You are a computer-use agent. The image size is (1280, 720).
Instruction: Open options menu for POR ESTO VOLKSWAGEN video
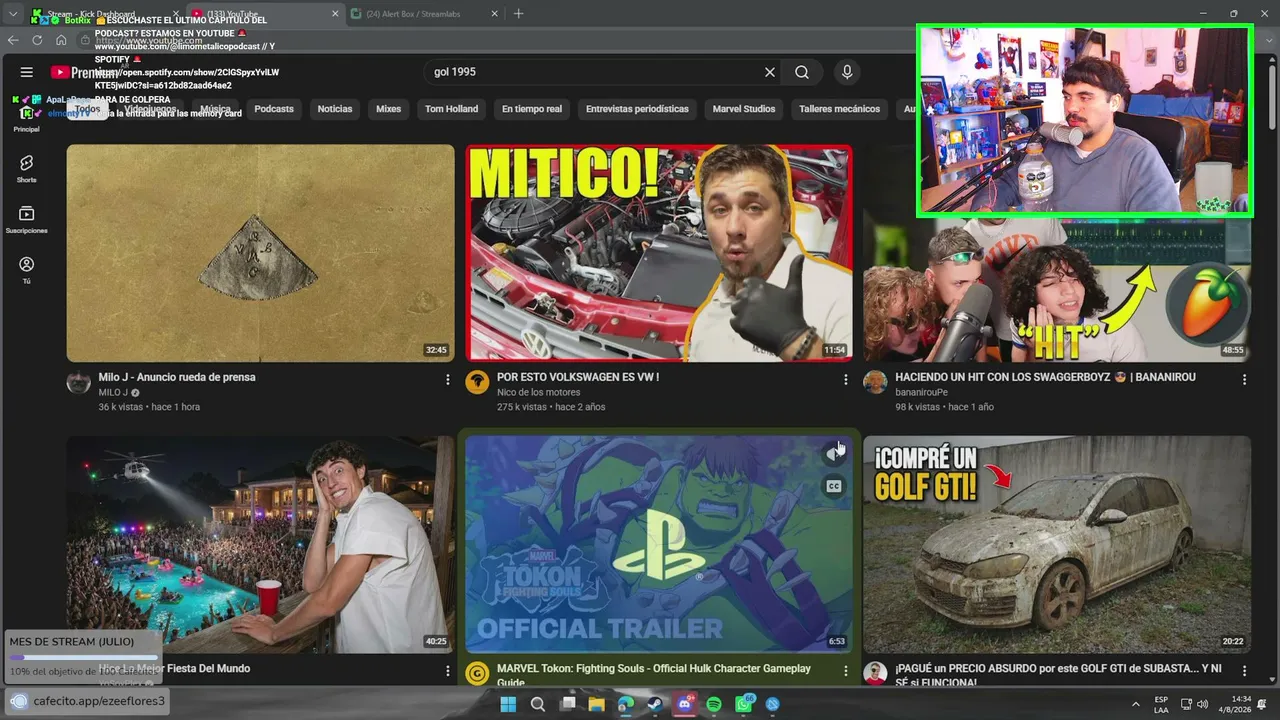(x=846, y=380)
